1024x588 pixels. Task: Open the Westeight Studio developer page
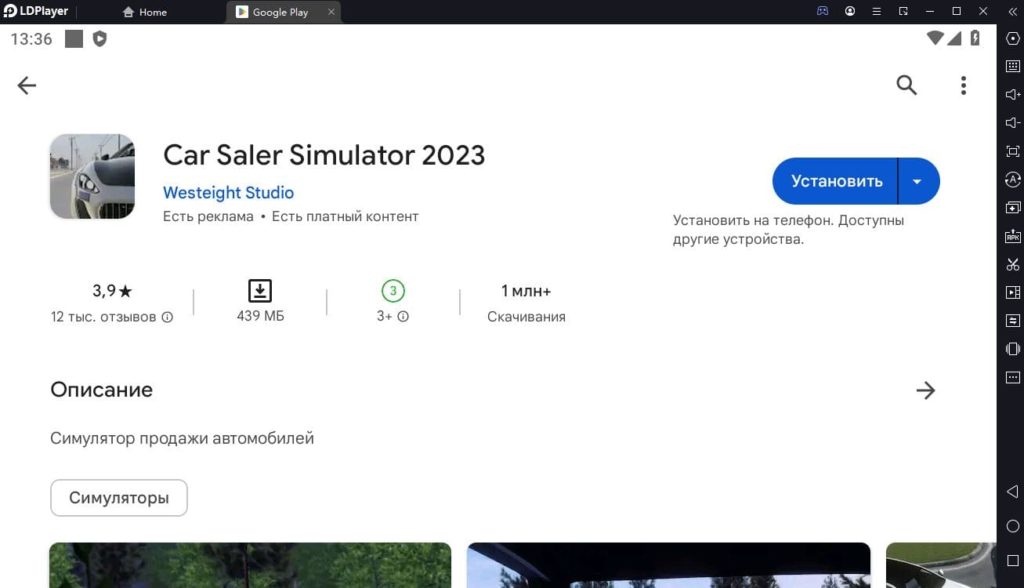[228, 193]
